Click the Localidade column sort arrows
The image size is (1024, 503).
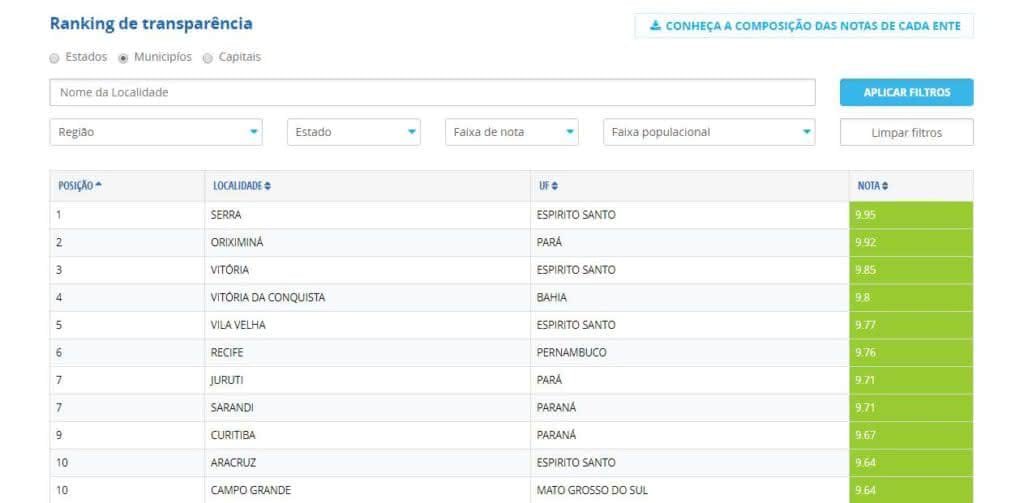(x=268, y=186)
